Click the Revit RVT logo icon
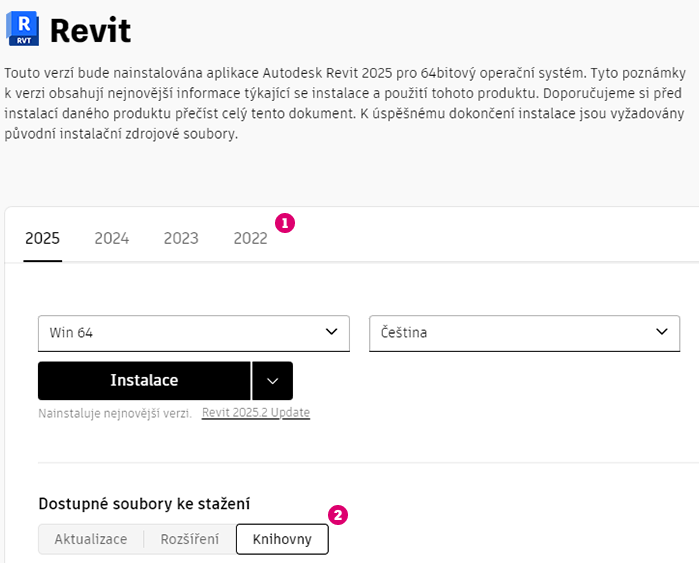This screenshot has height=563, width=699. (22, 30)
